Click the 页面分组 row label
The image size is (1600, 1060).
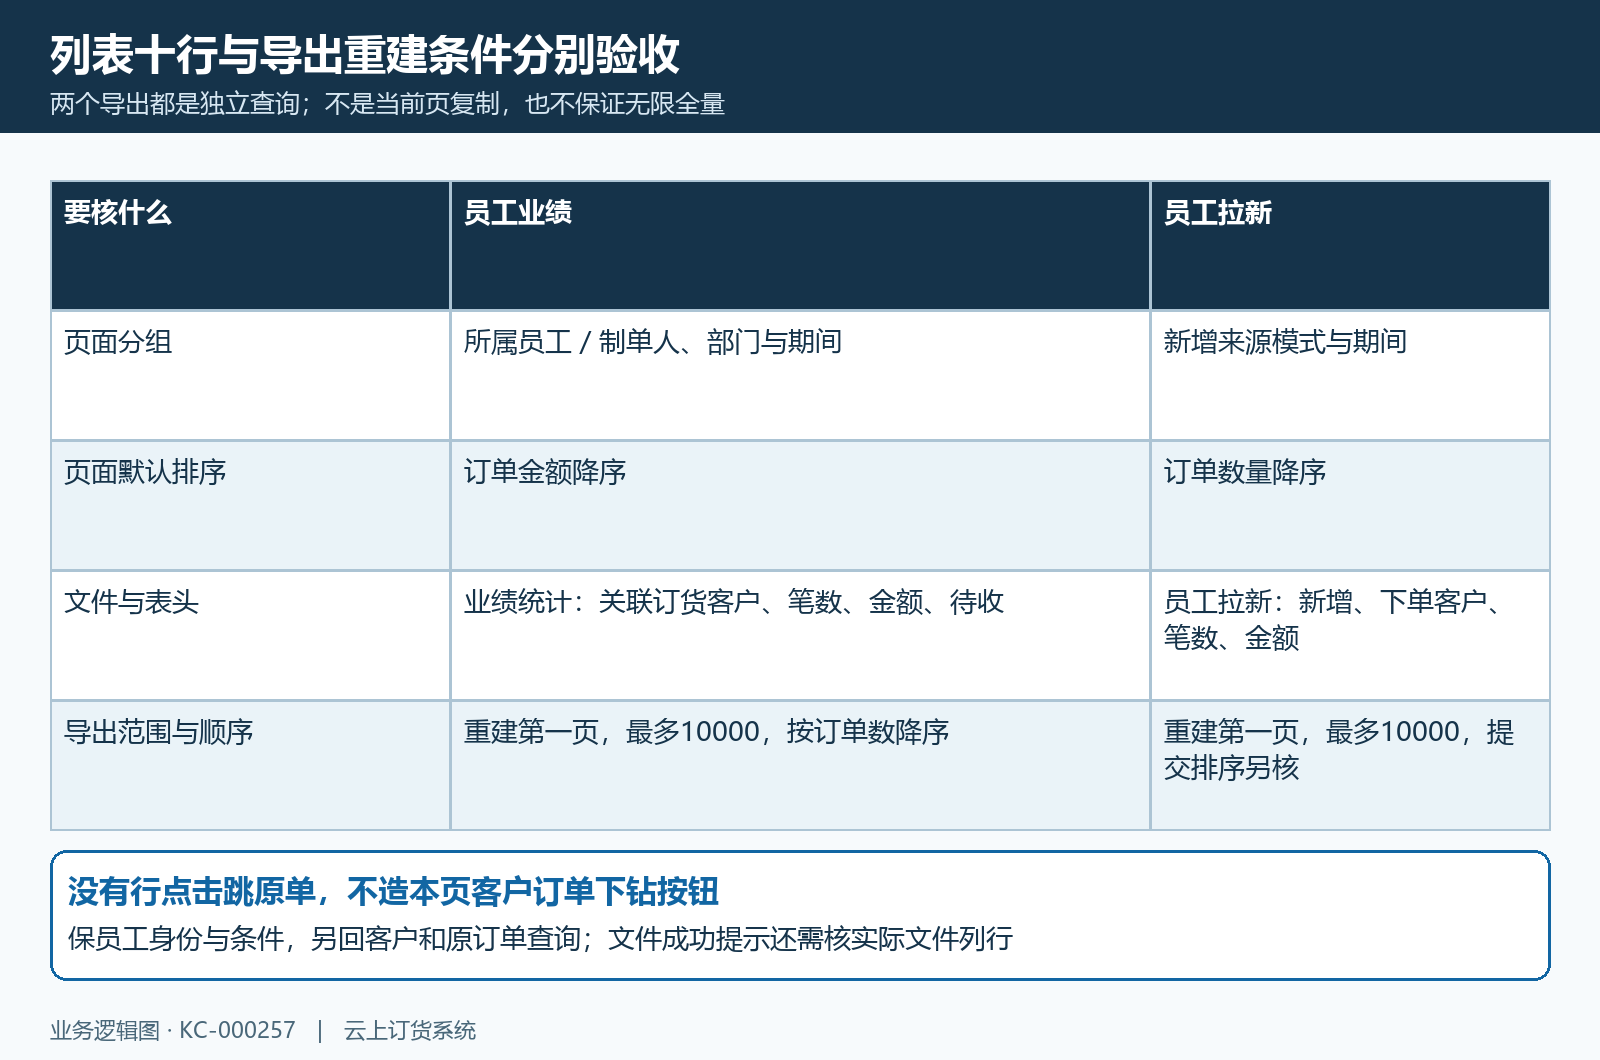(x=251, y=376)
